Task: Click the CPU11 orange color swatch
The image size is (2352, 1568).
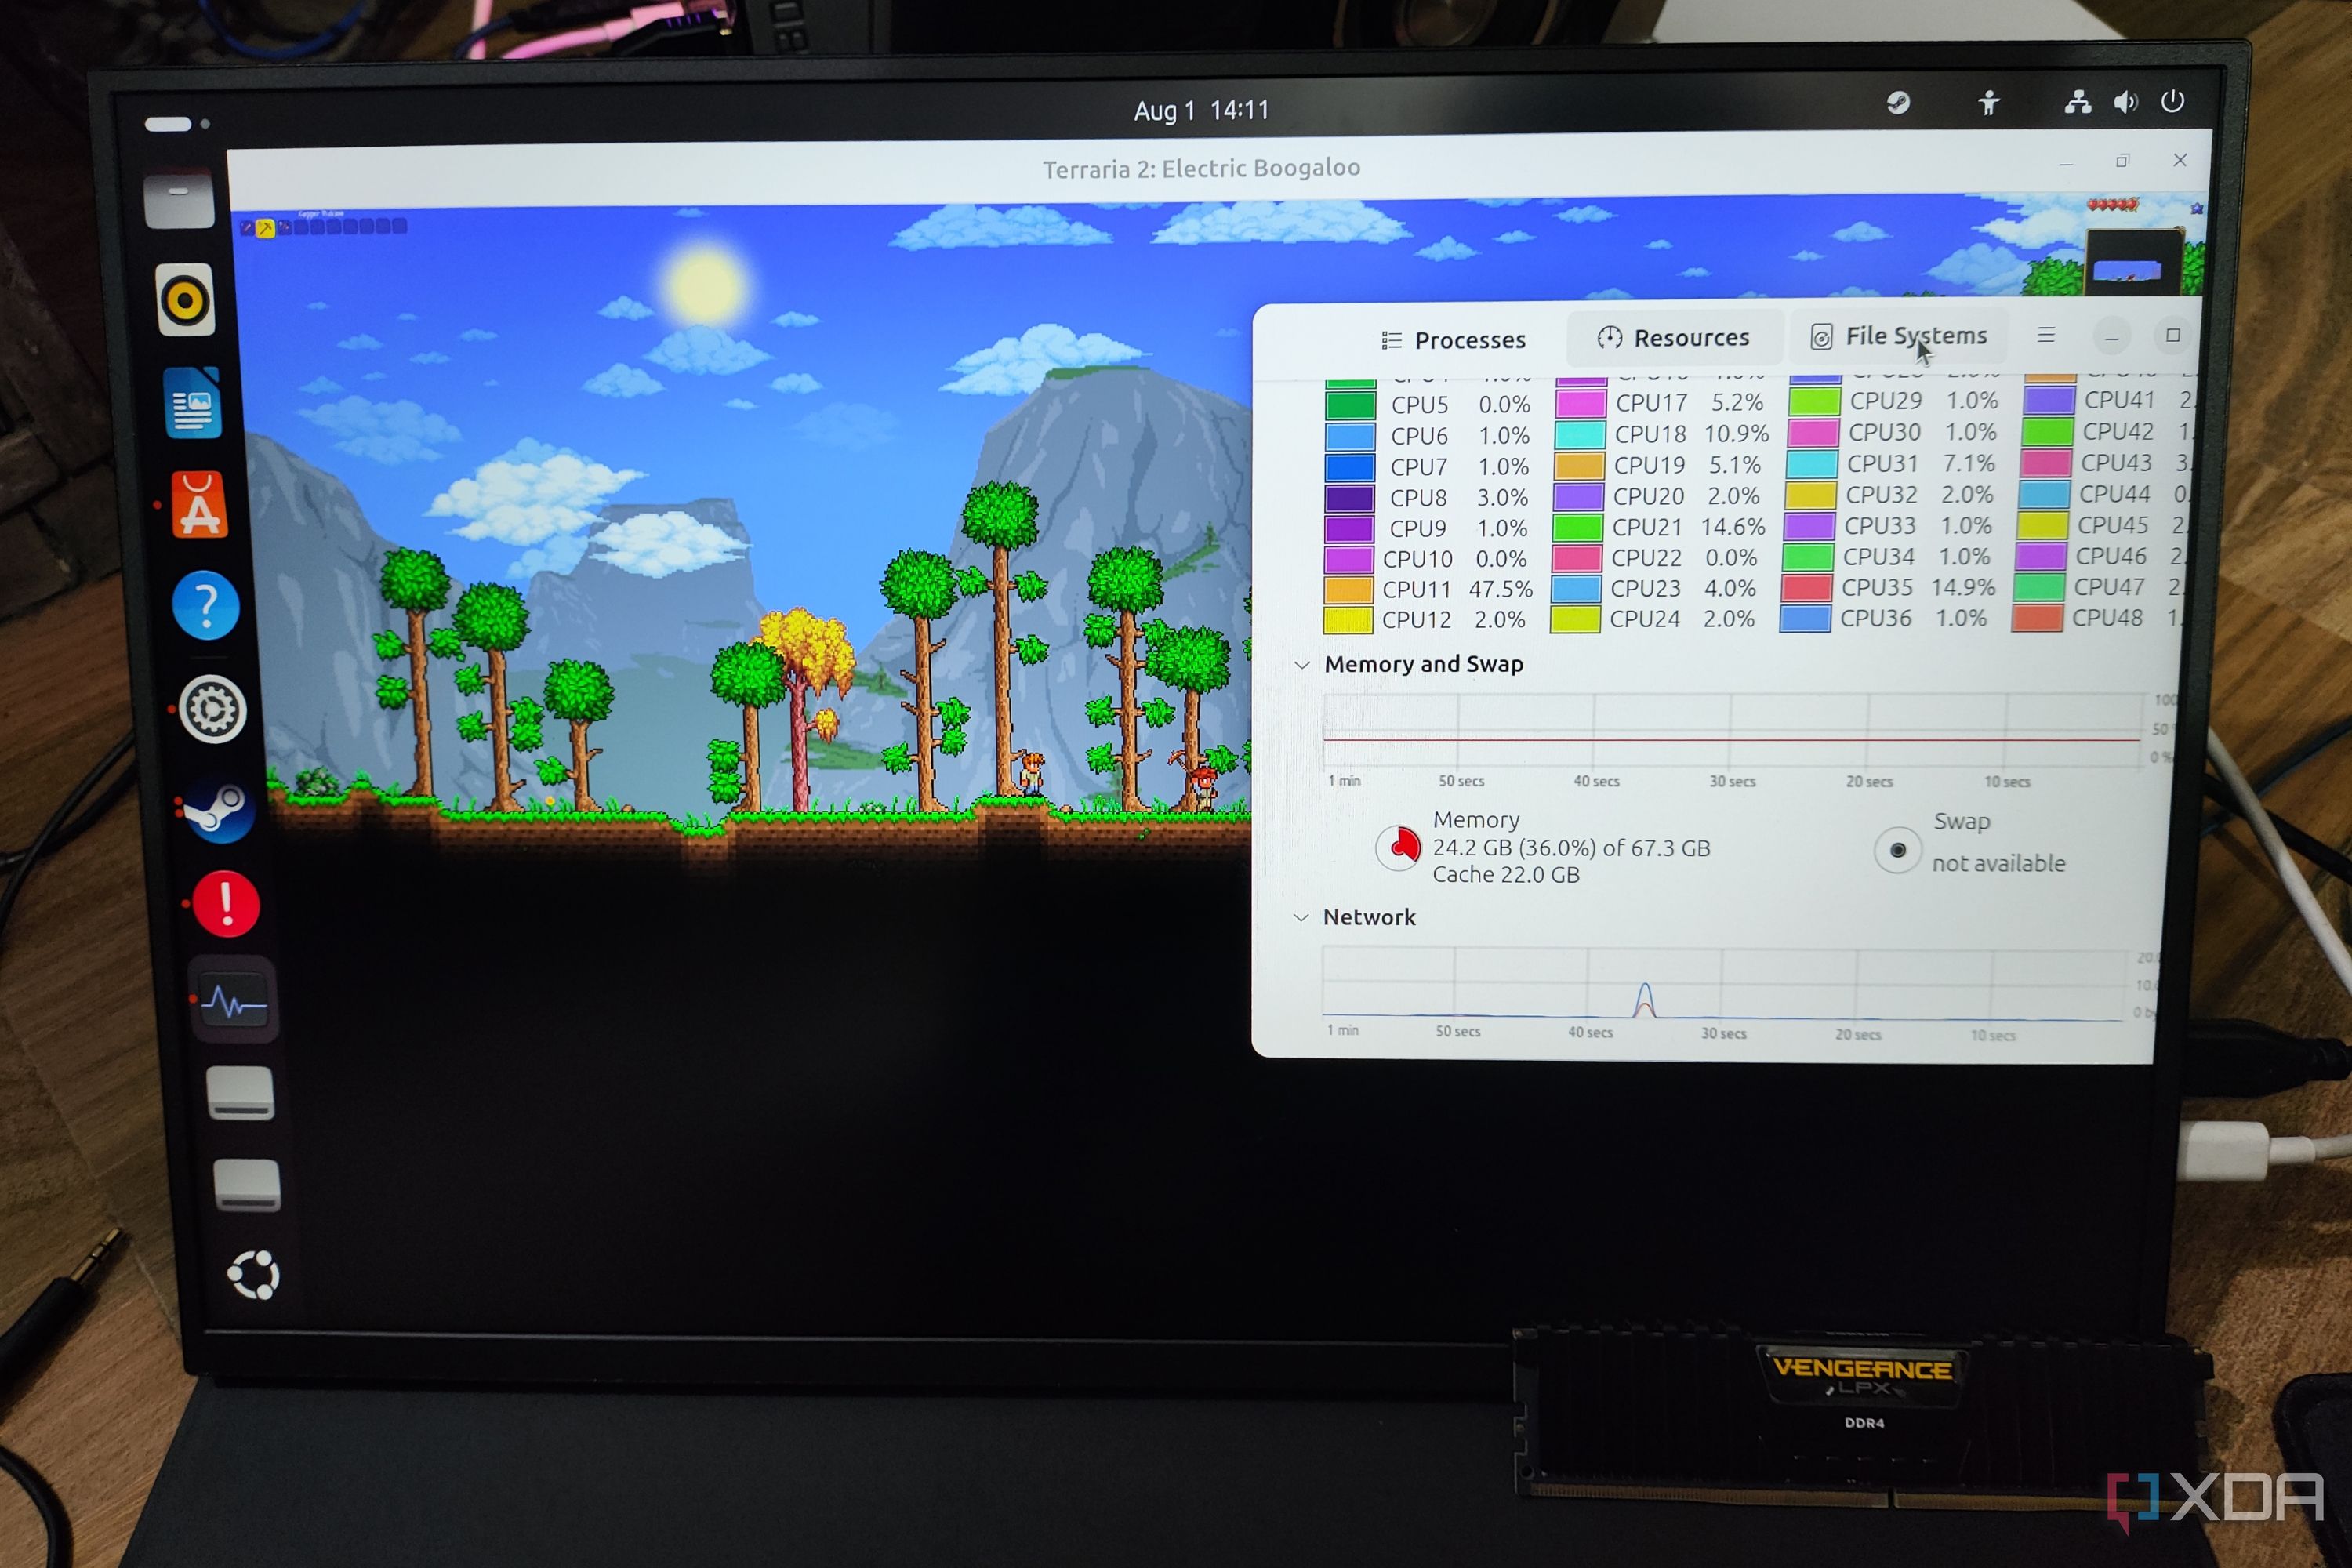Action: tap(1348, 590)
